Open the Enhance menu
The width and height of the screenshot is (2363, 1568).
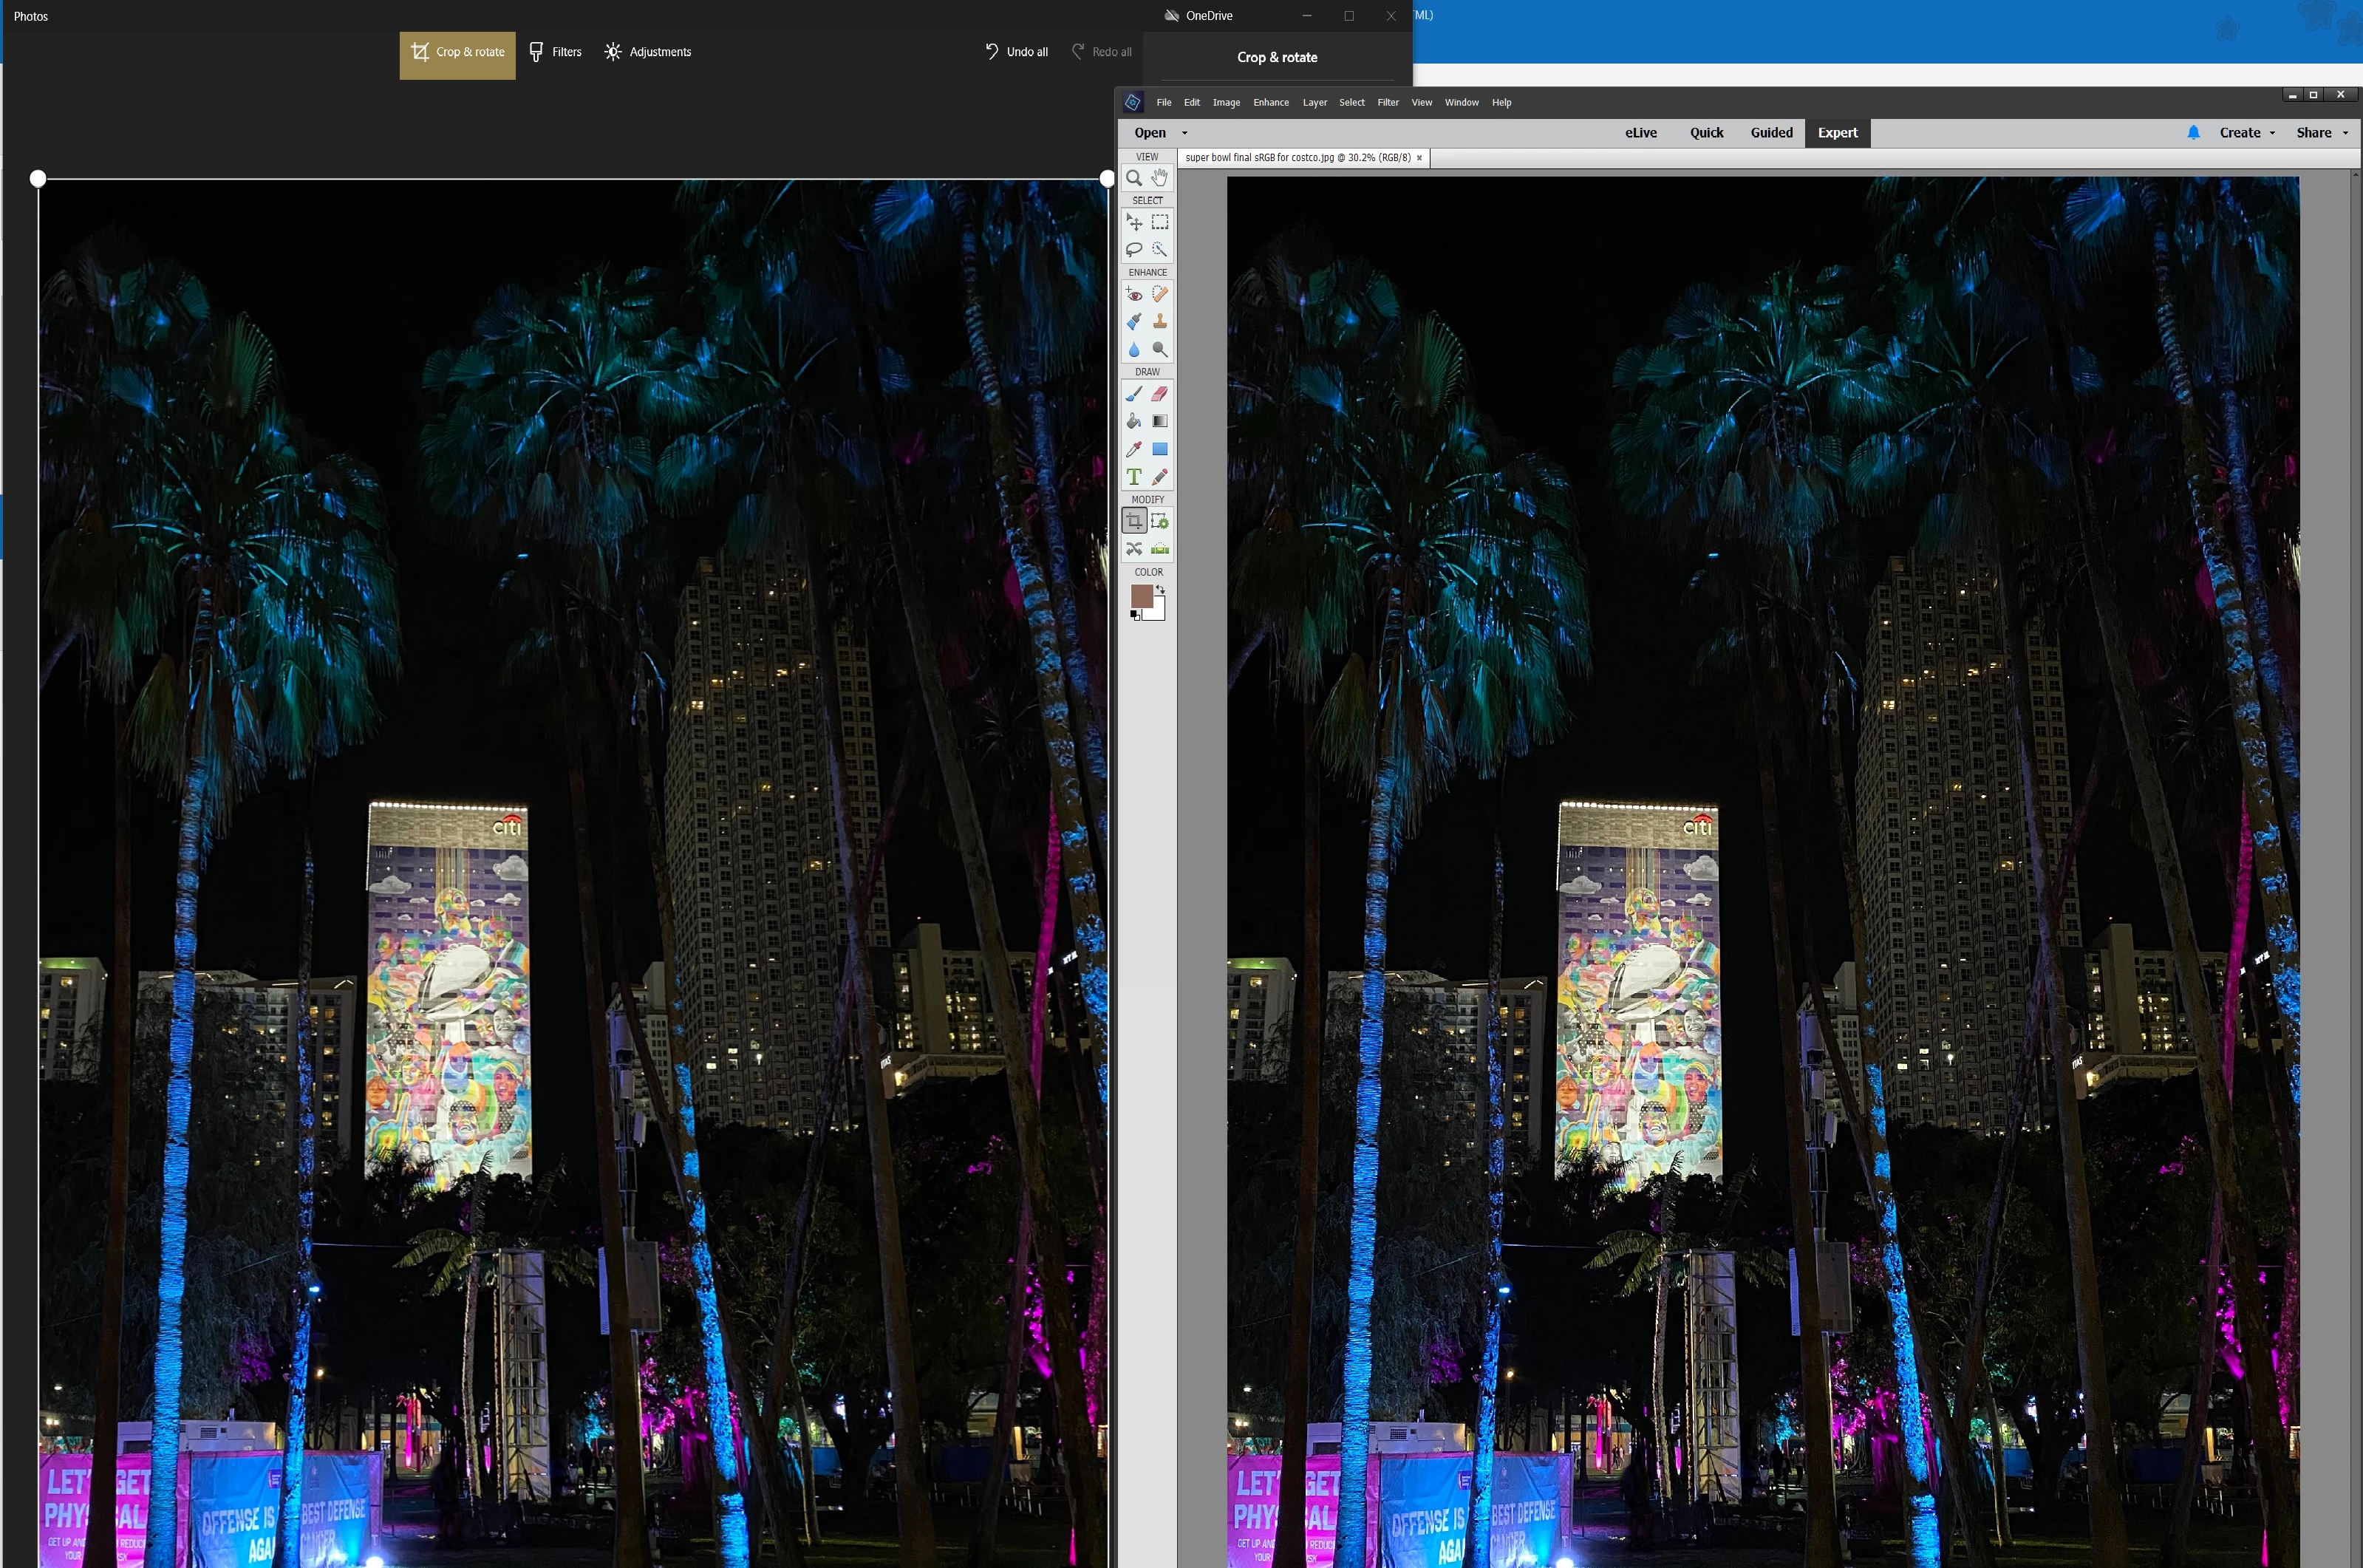1270,102
